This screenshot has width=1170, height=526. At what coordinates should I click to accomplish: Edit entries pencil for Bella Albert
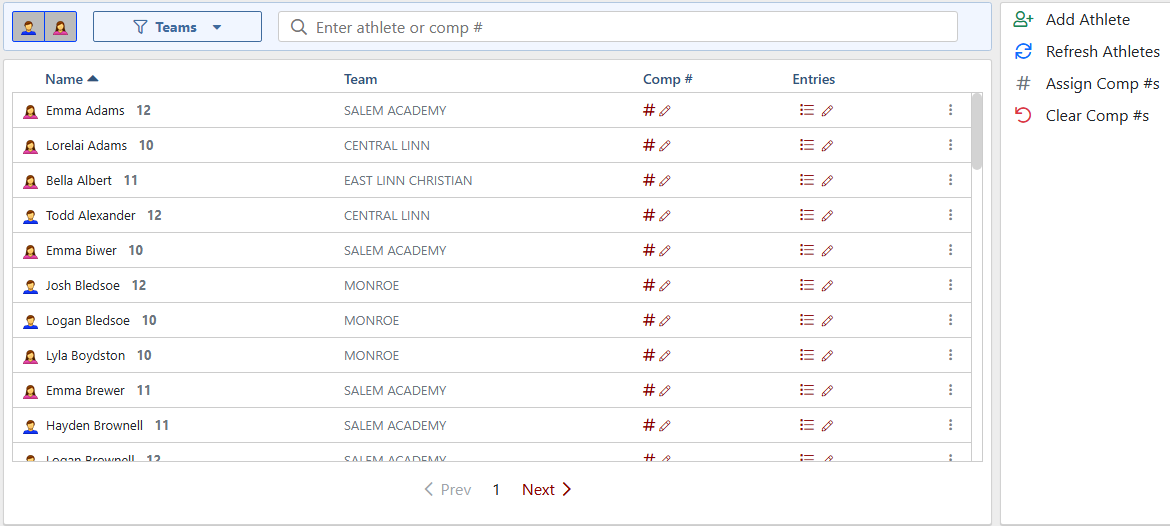coord(827,181)
